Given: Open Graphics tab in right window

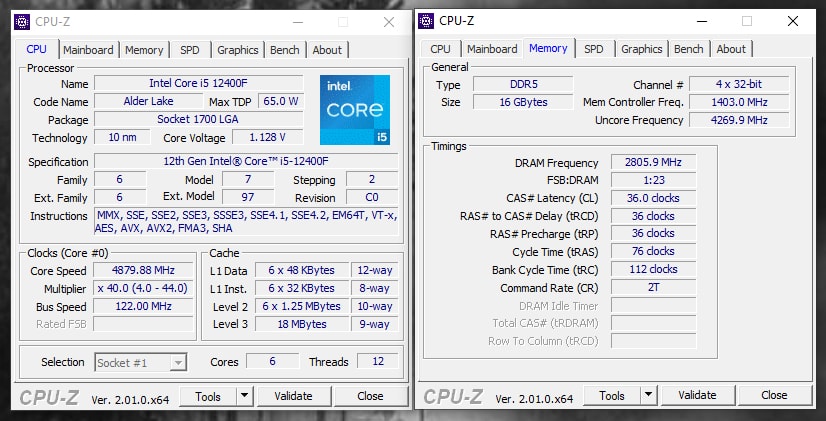Looking at the screenshot, I should (x=642, y=49).
